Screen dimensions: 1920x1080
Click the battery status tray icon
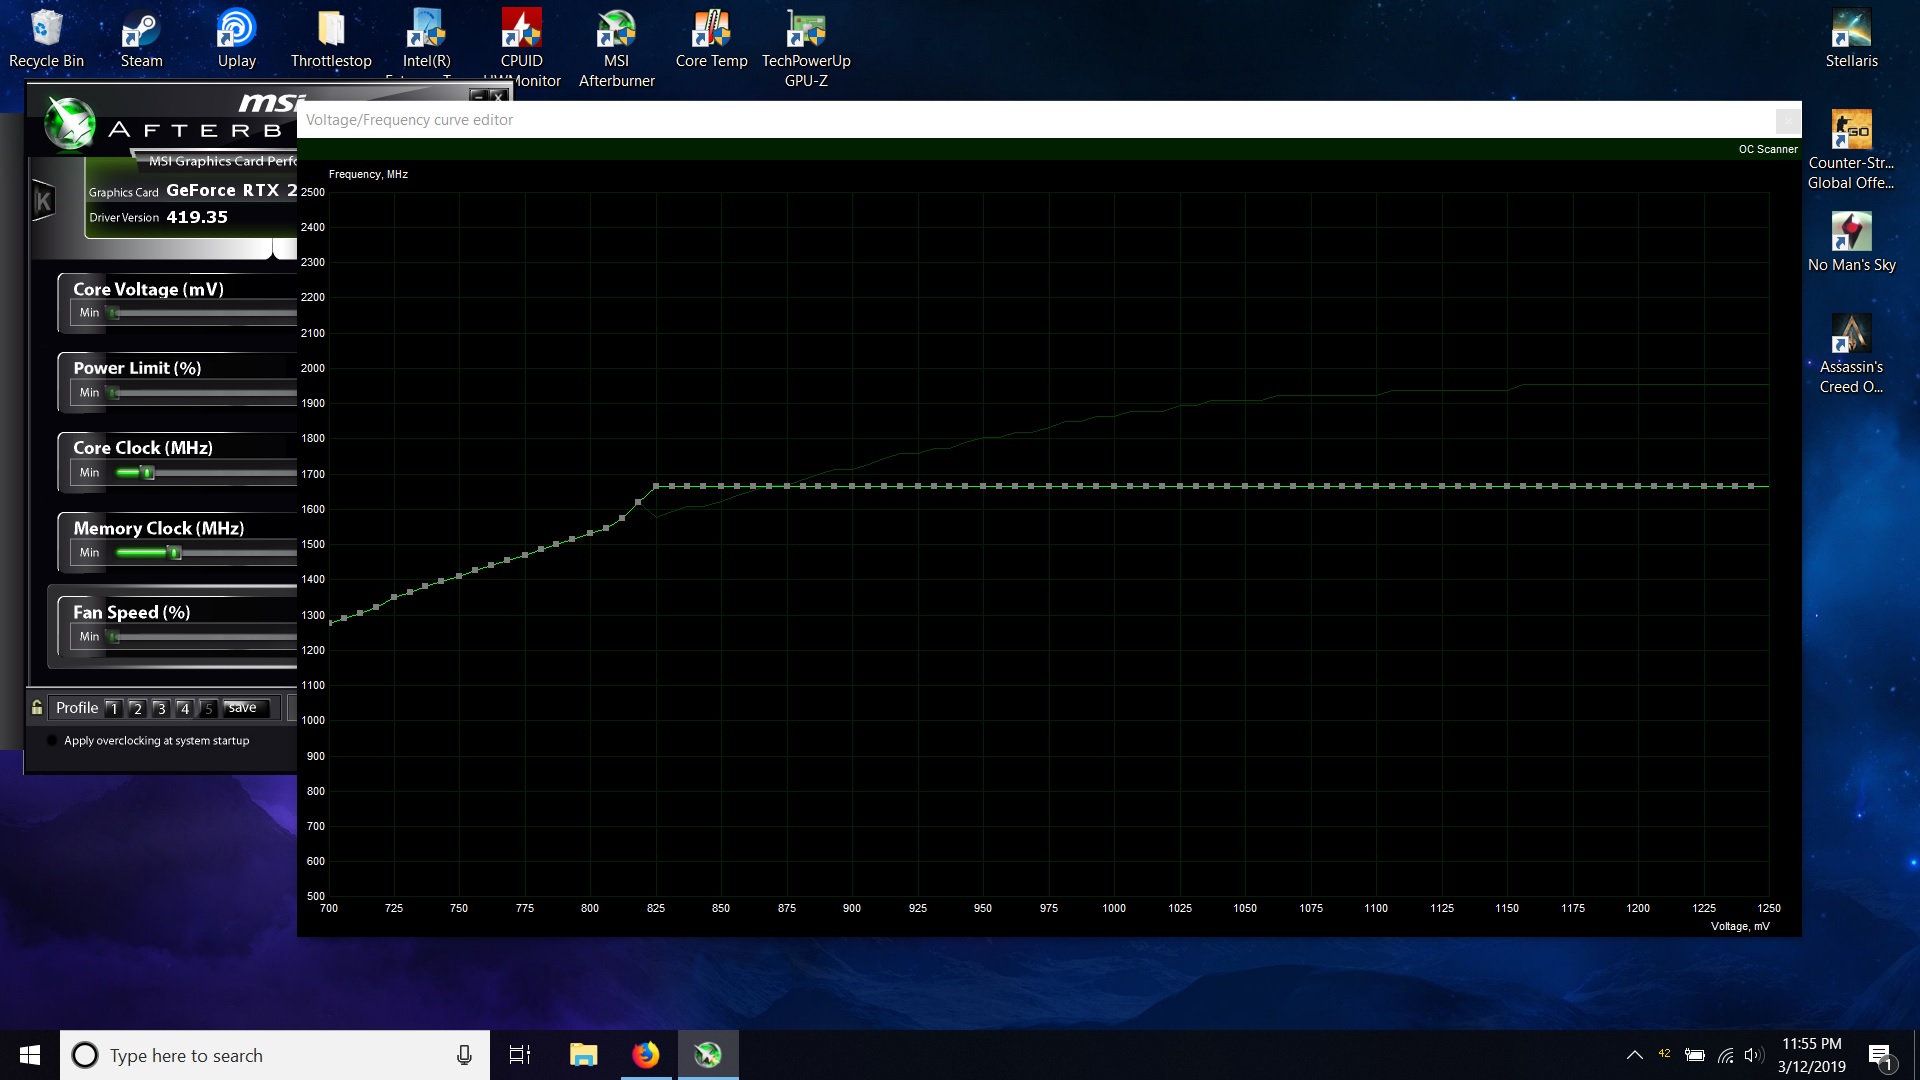point(1694,1055)
